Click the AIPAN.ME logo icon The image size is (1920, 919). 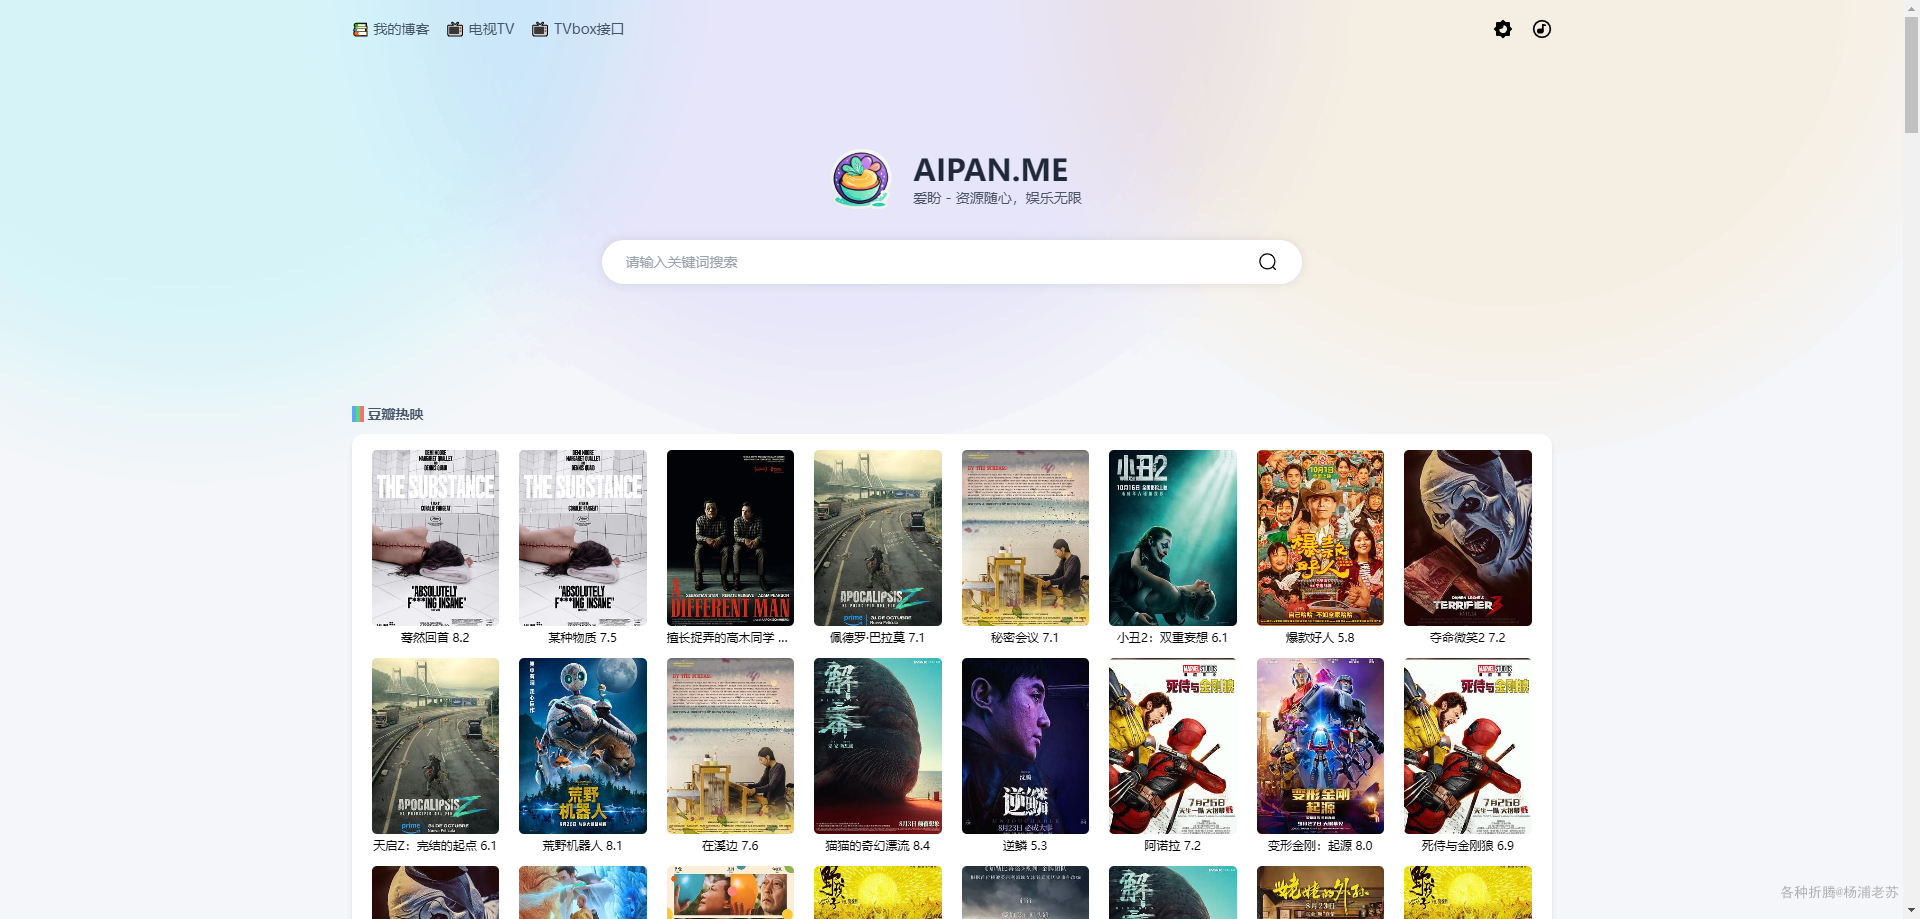861,179
